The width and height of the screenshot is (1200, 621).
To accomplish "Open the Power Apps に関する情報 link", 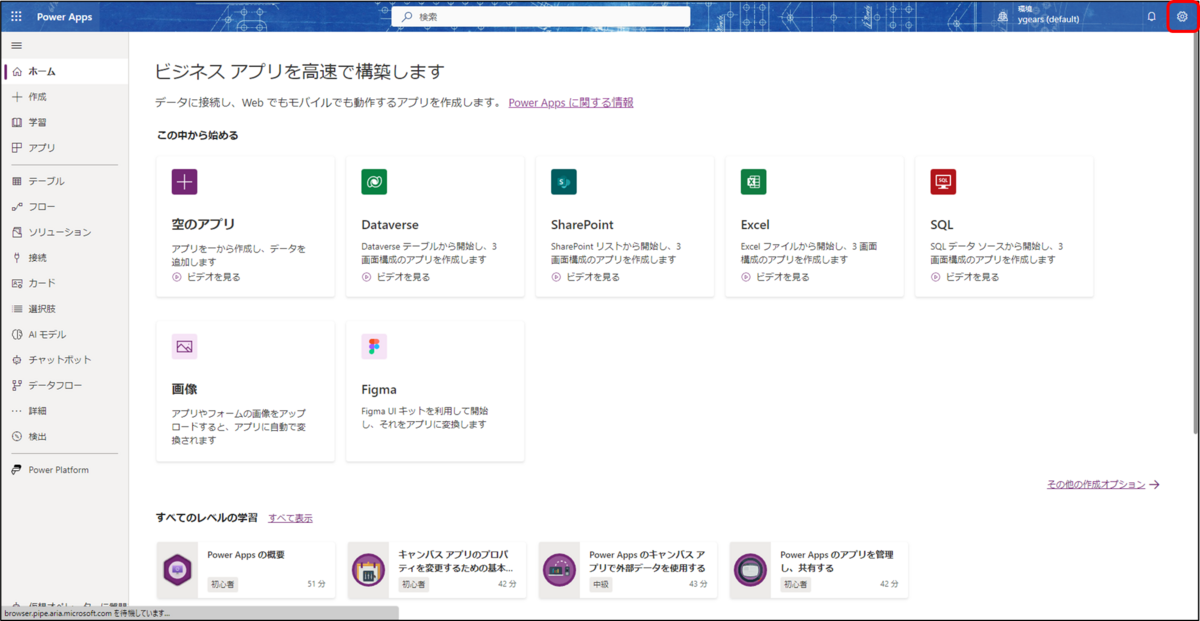I will point(571,102).
